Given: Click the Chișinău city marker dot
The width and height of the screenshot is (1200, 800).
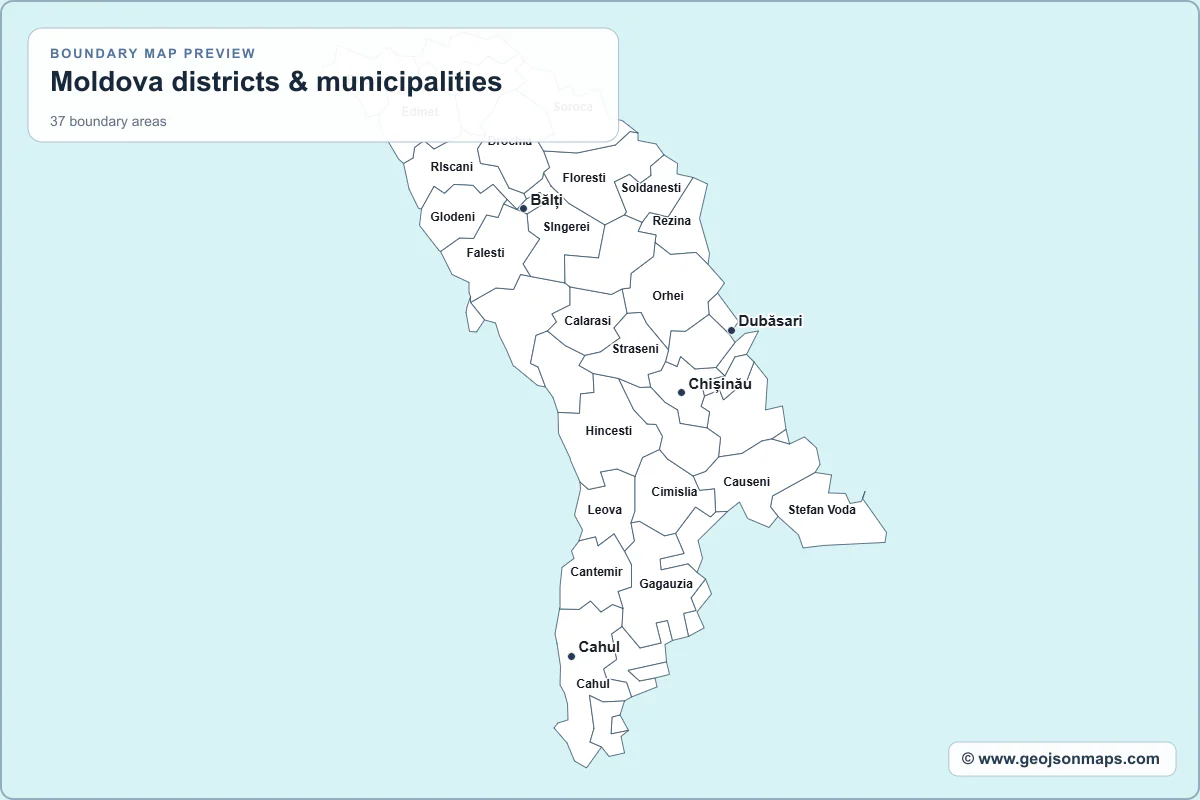Looking at the screenshot, I should point(681,392).
